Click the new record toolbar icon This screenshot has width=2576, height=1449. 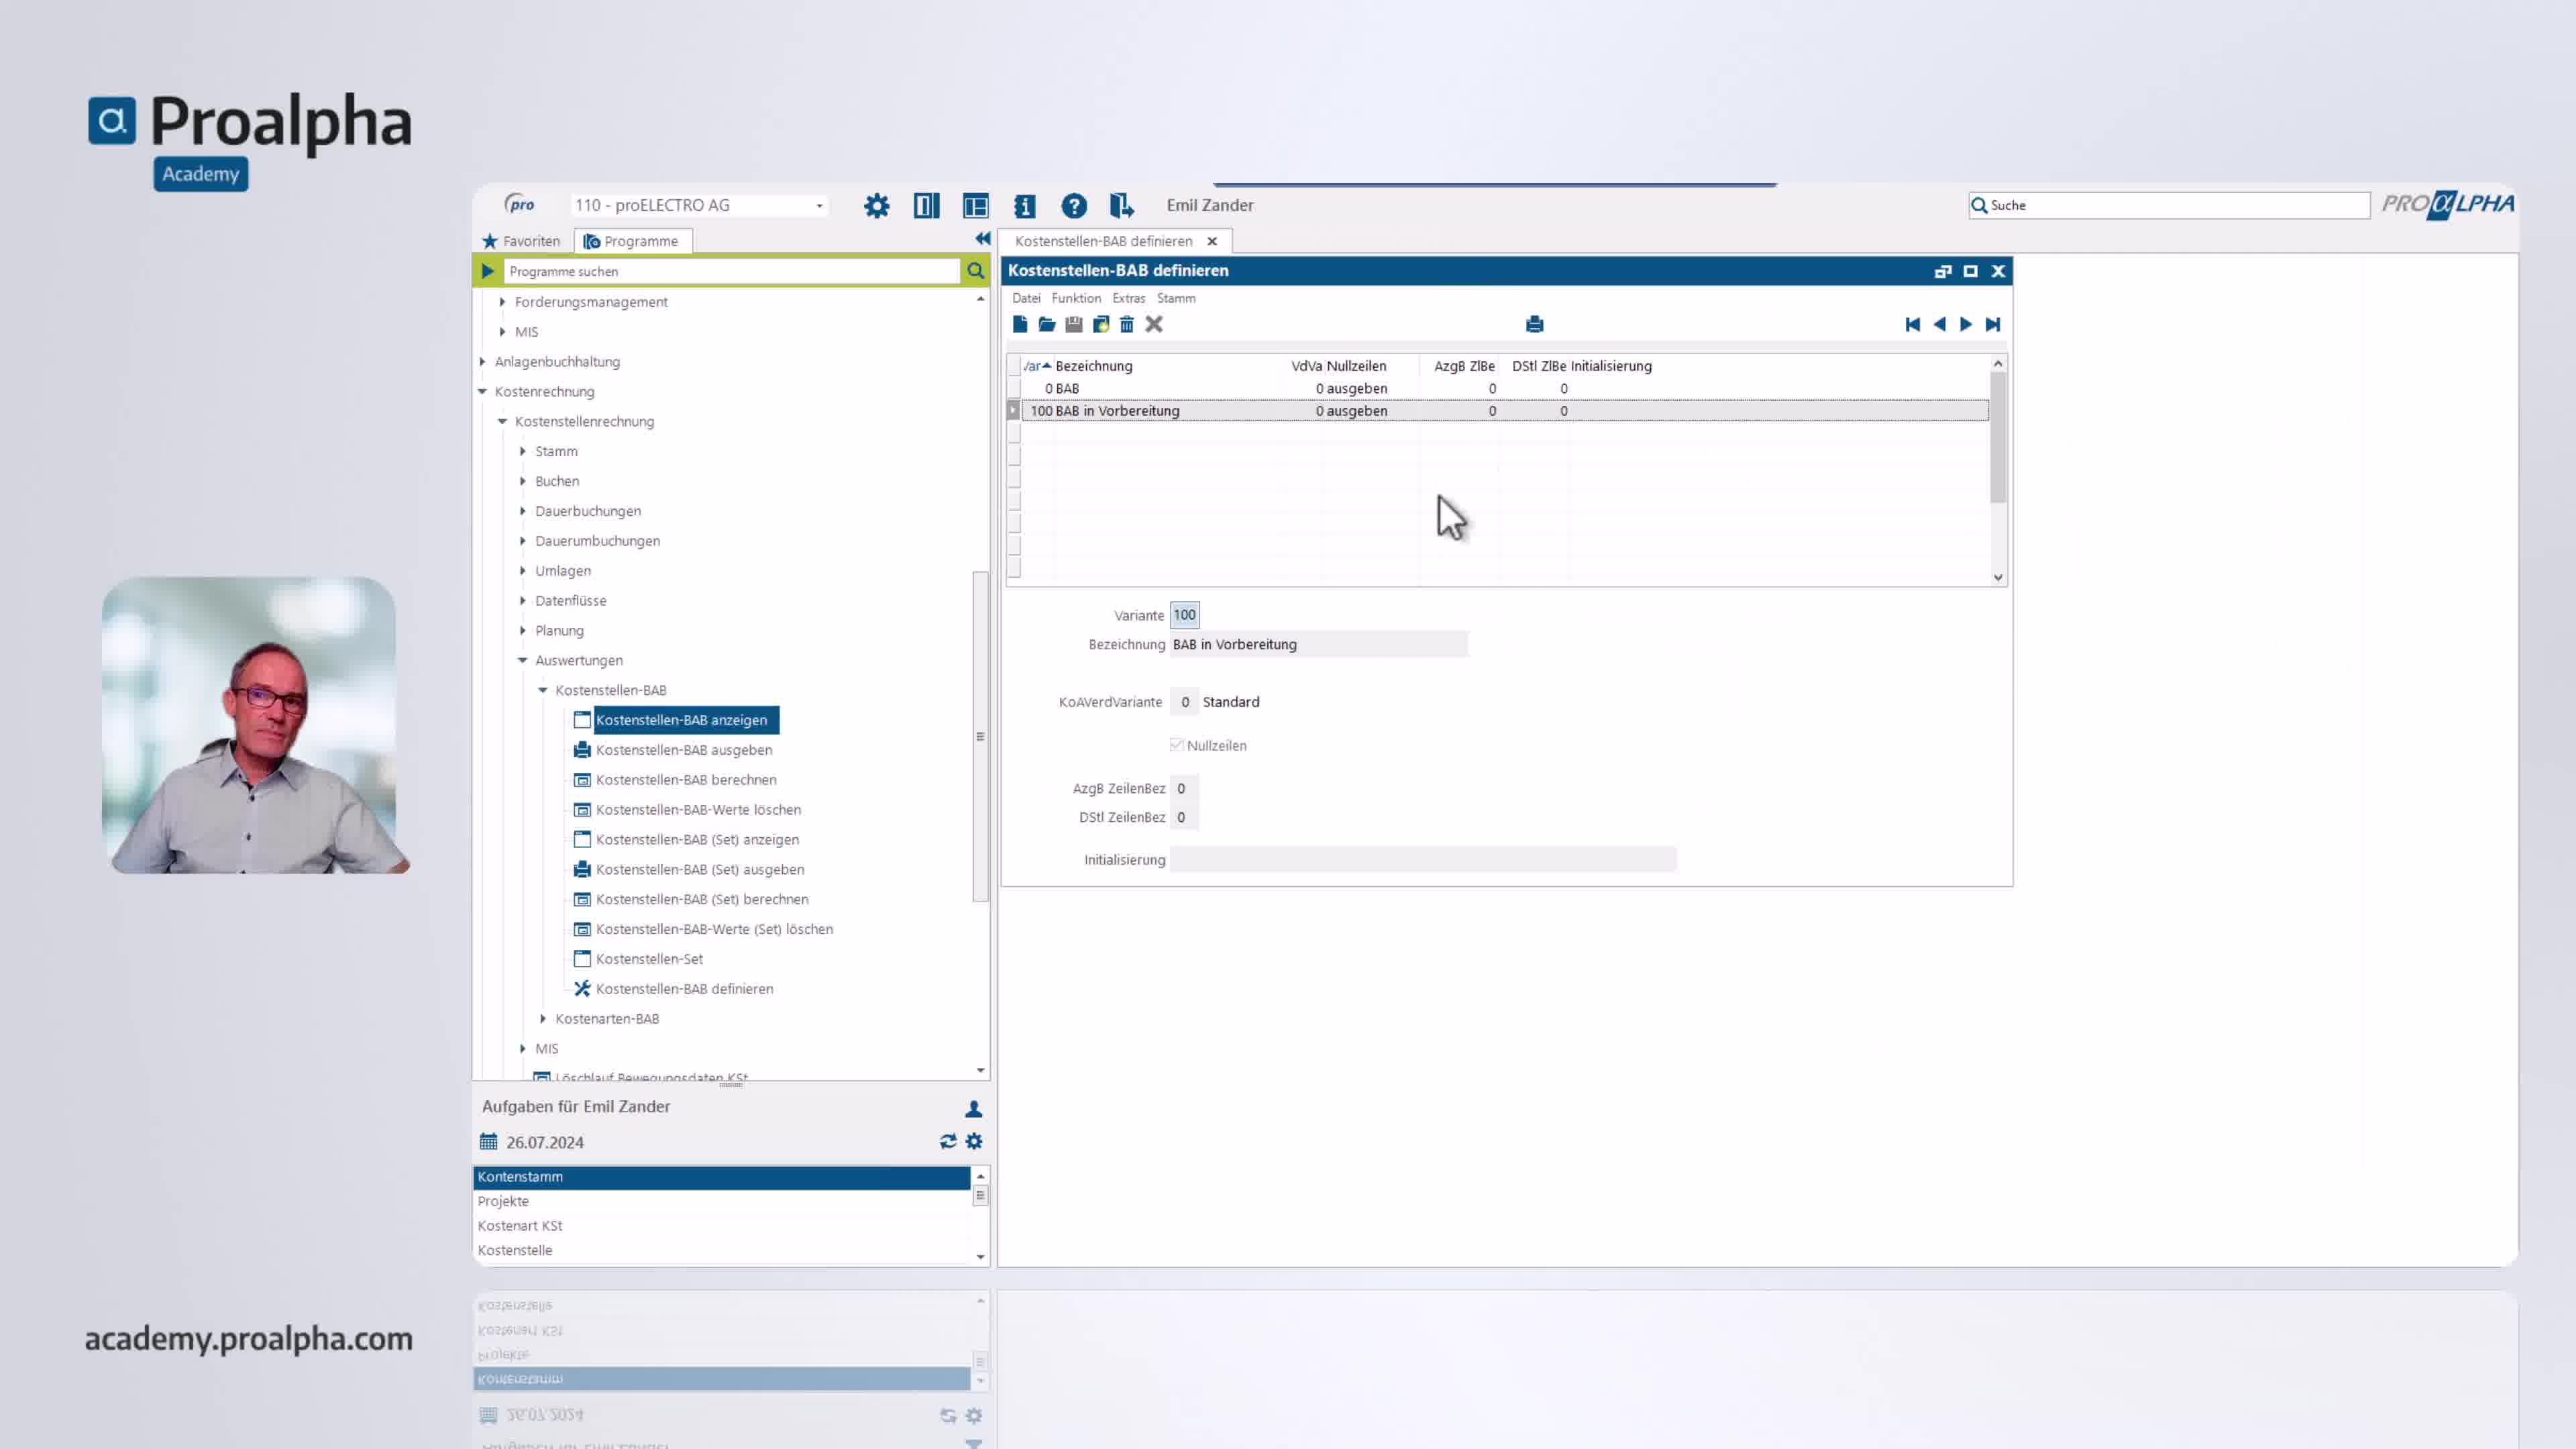1020,324
